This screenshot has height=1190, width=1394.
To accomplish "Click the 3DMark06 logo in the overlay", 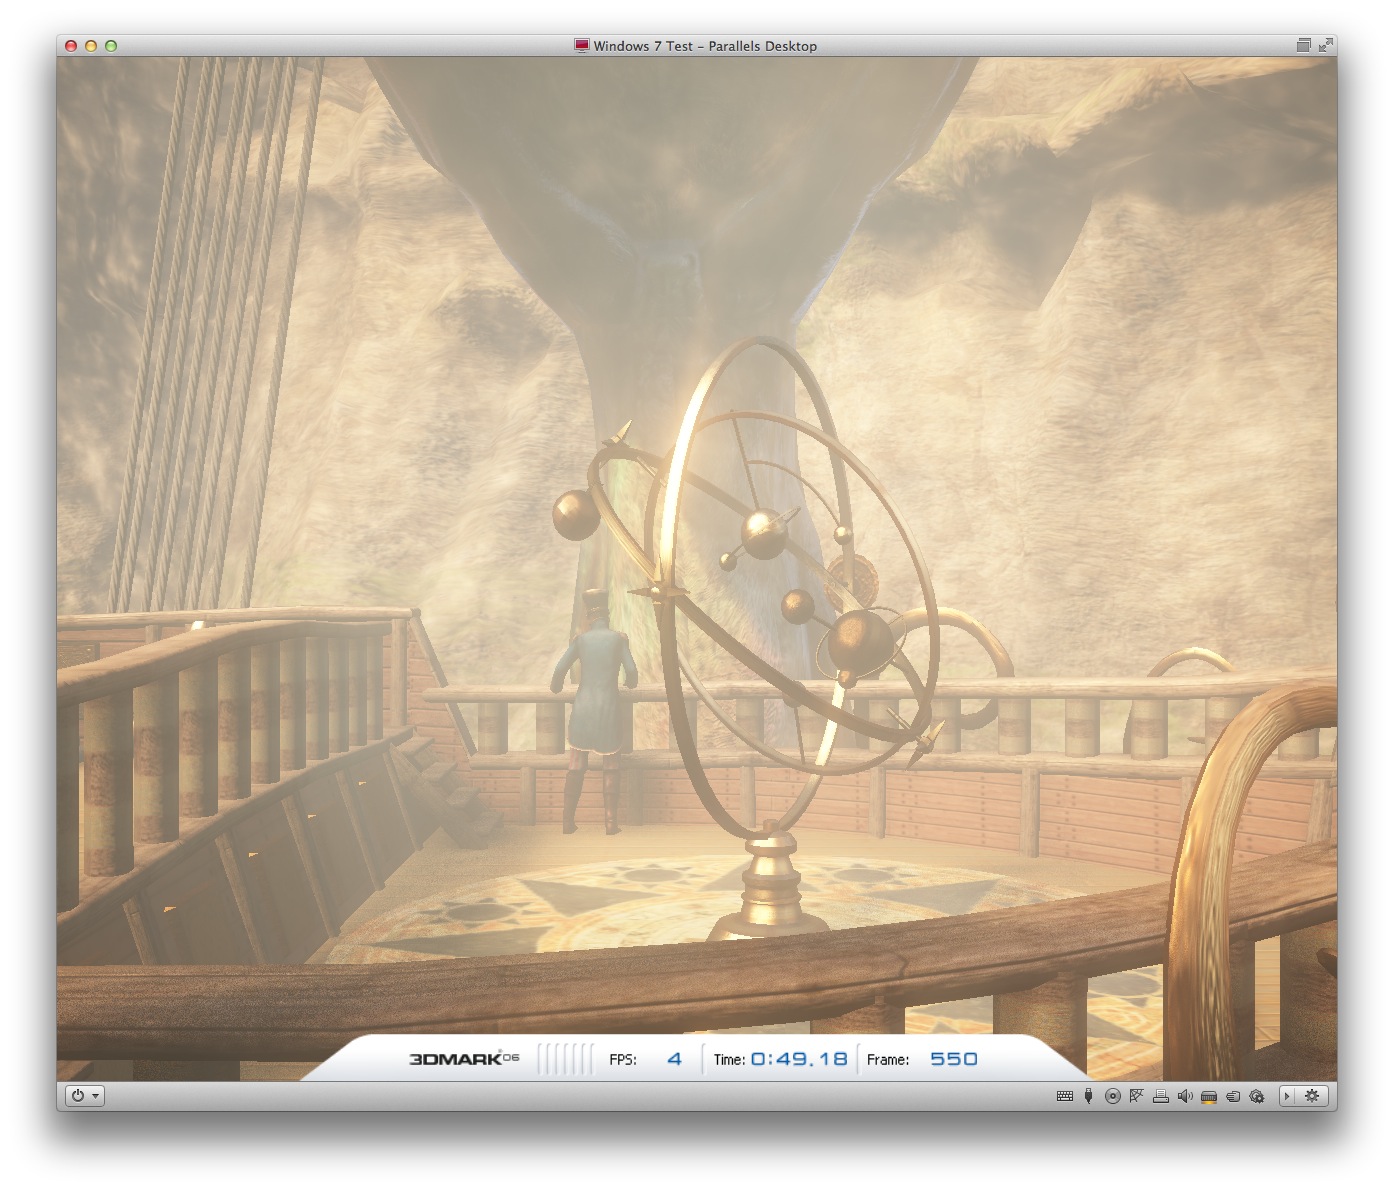I will (x=464, y=1059).
